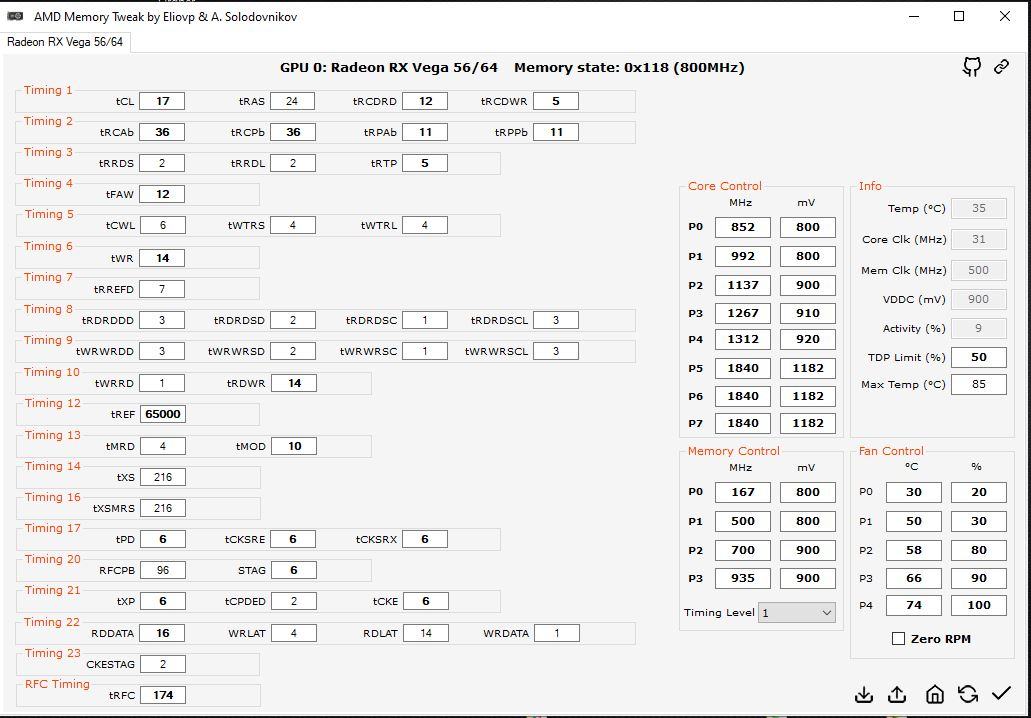Click Core Control P0 MHz field
The width and height of the screenshot is (1031, 718).
pos(742,227)
